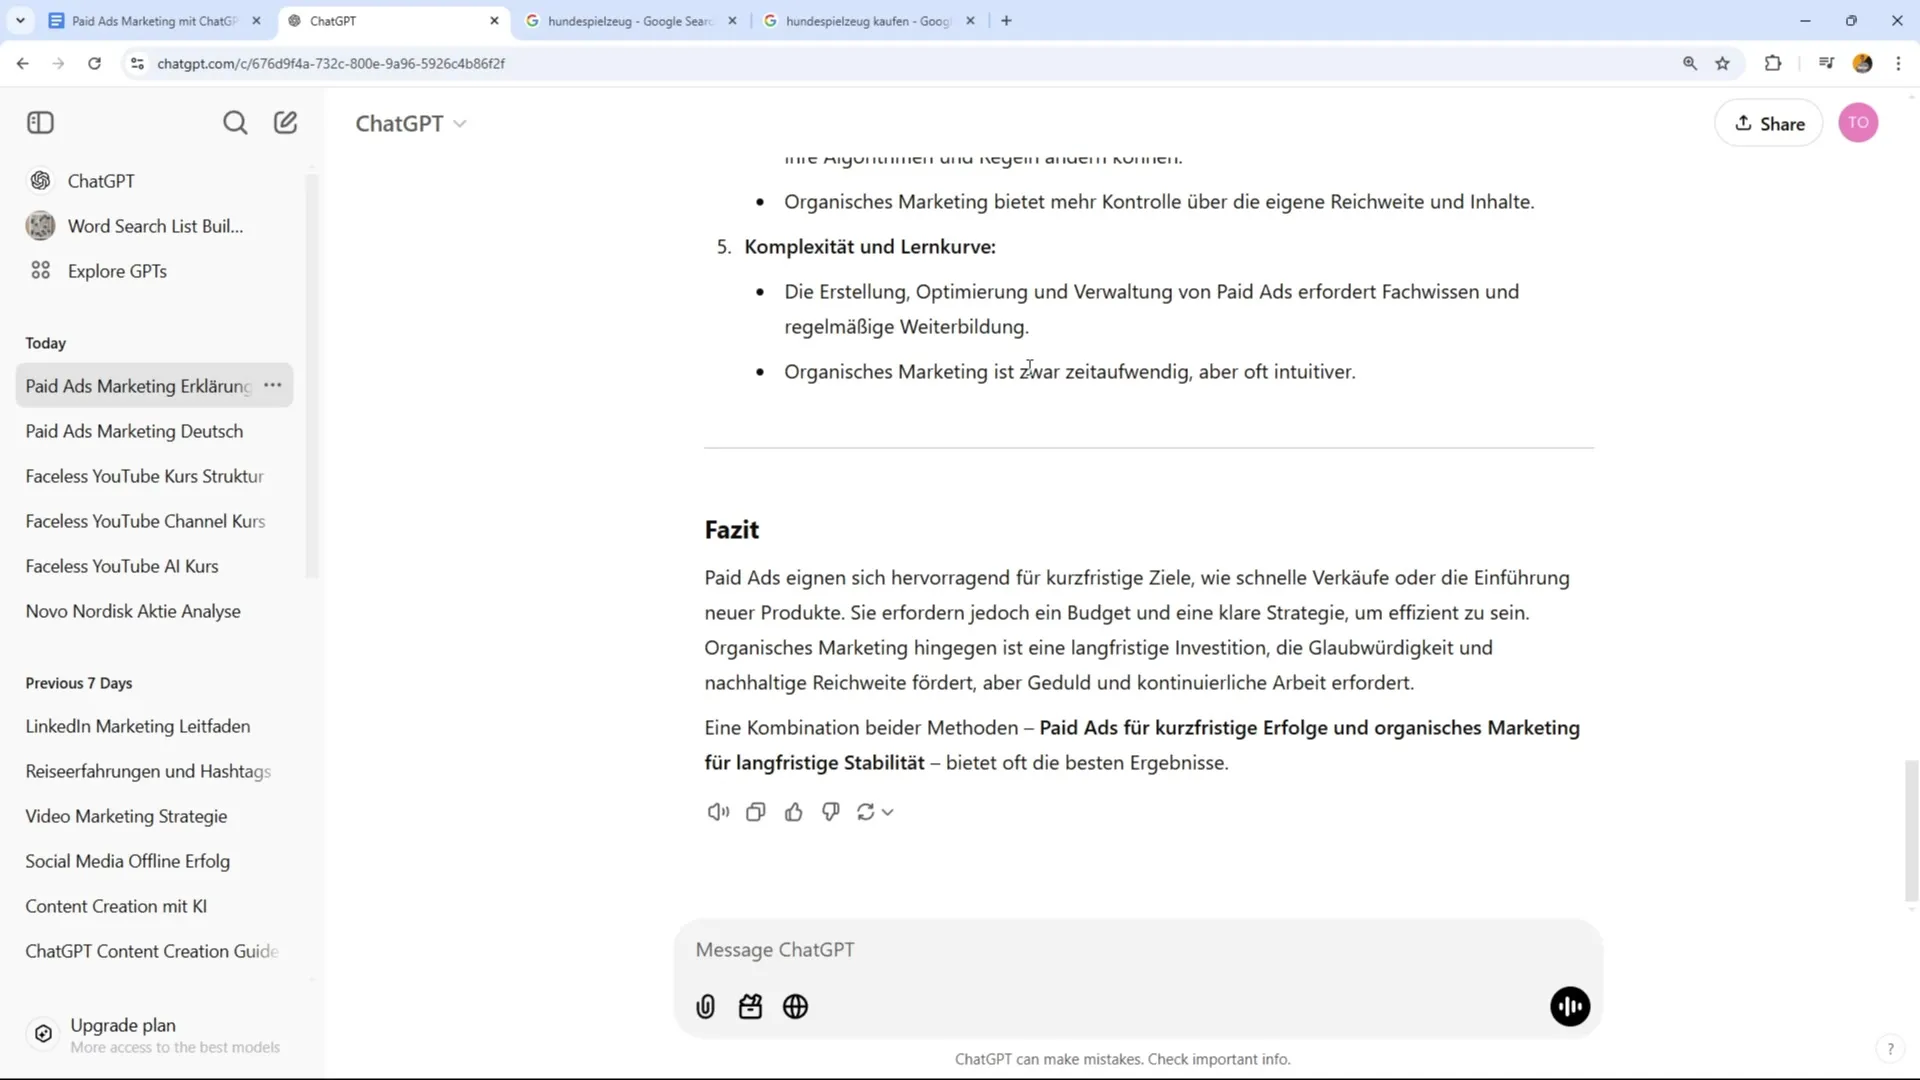Image resolution: width=1920 pixels, height=1080 pixels.
Task: Open ChatGPT in the sidebar
Action: (155, 181)
